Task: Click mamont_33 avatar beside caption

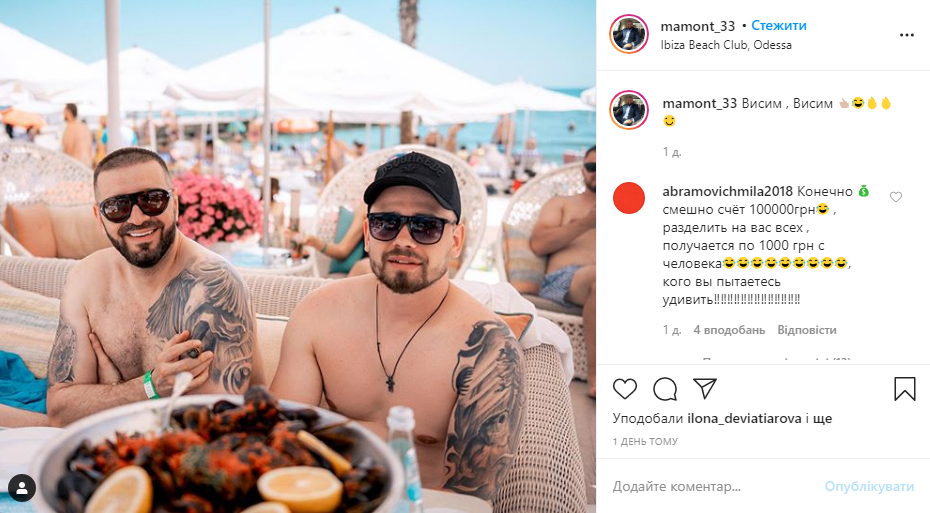Action: [x=629, y=110]
